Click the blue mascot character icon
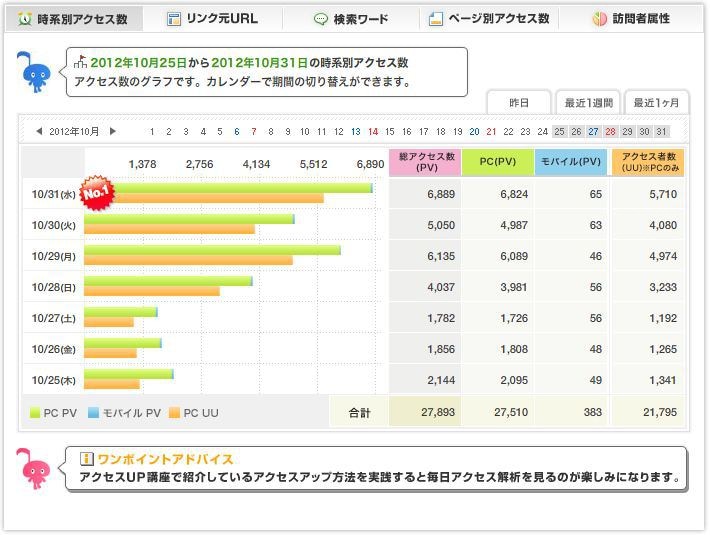The image size is (710, 535). 34,72
